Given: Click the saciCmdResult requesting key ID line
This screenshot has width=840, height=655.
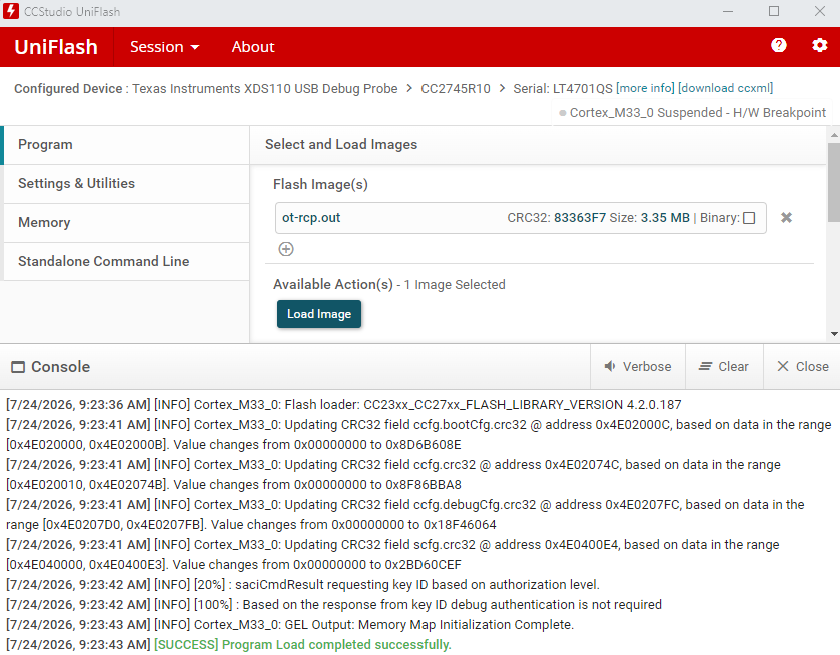Looking at the screenshot, I should (303, 585).
